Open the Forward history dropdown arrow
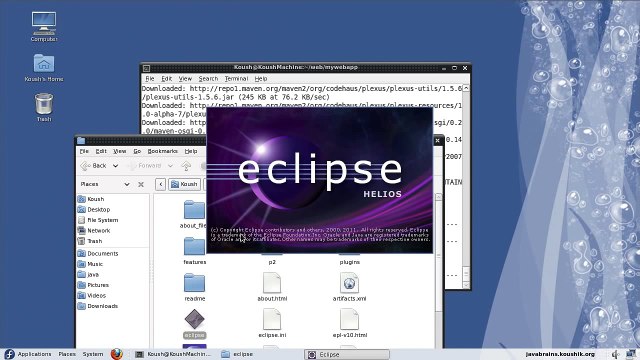This screenshot has width=640, height=360. (170, 166)
